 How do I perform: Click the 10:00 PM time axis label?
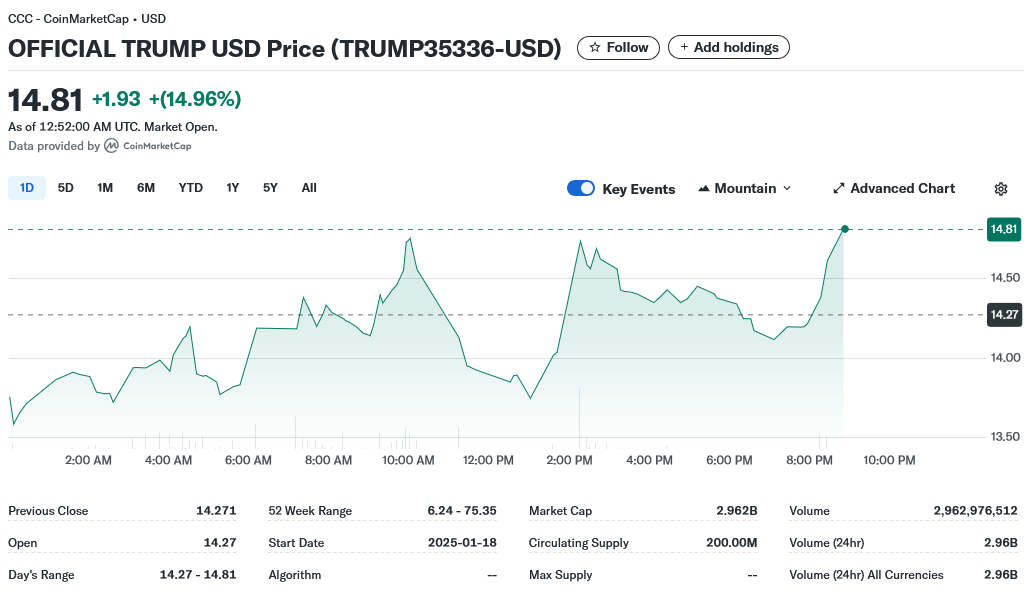889,460
